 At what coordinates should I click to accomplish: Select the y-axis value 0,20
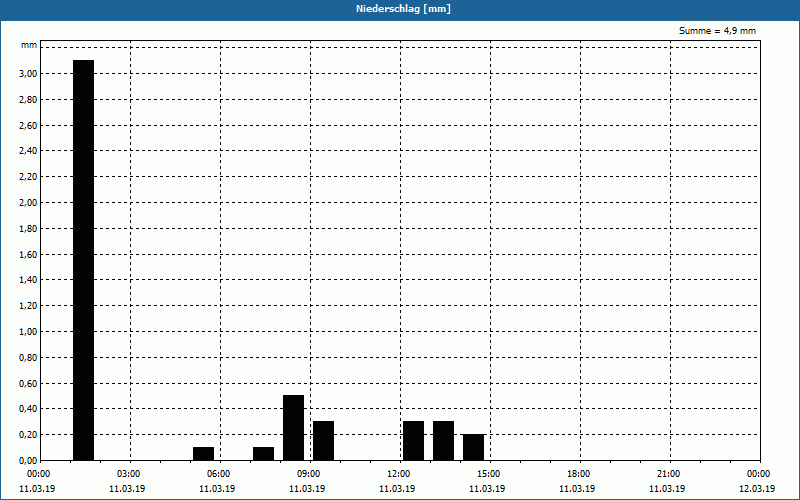28,435
